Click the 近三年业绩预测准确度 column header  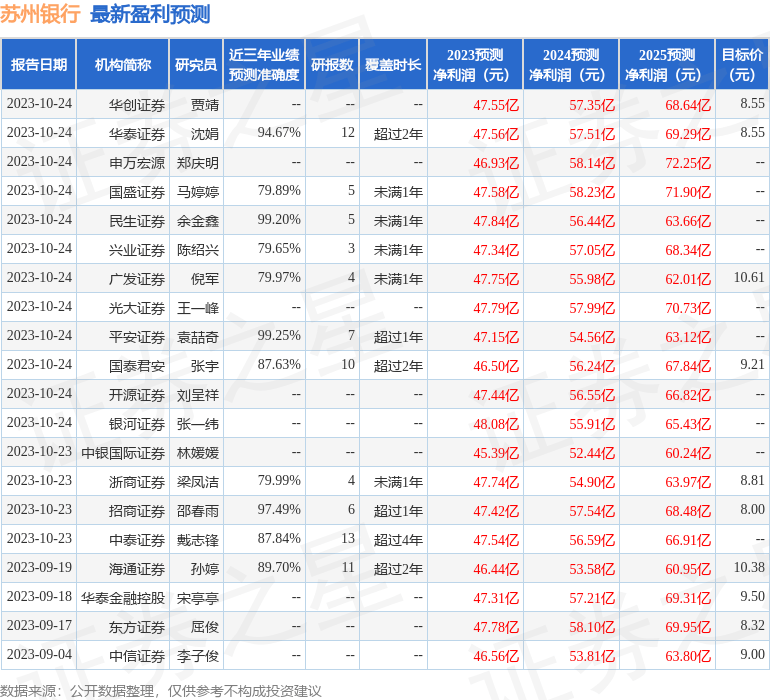click(x=264, y=65)
